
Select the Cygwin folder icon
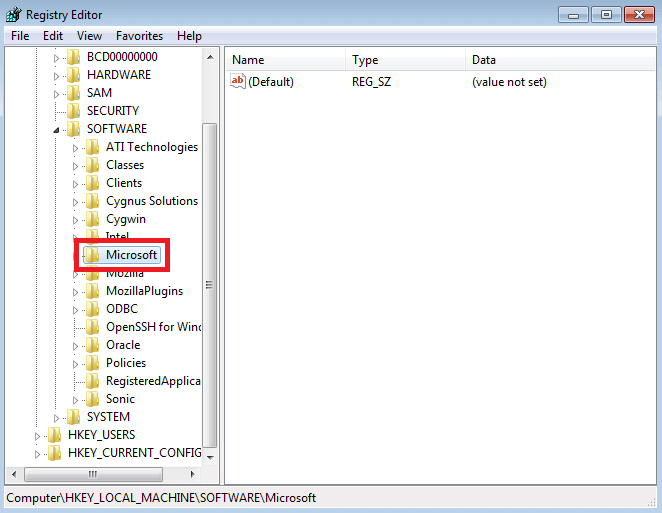click(x=92, y=219)
